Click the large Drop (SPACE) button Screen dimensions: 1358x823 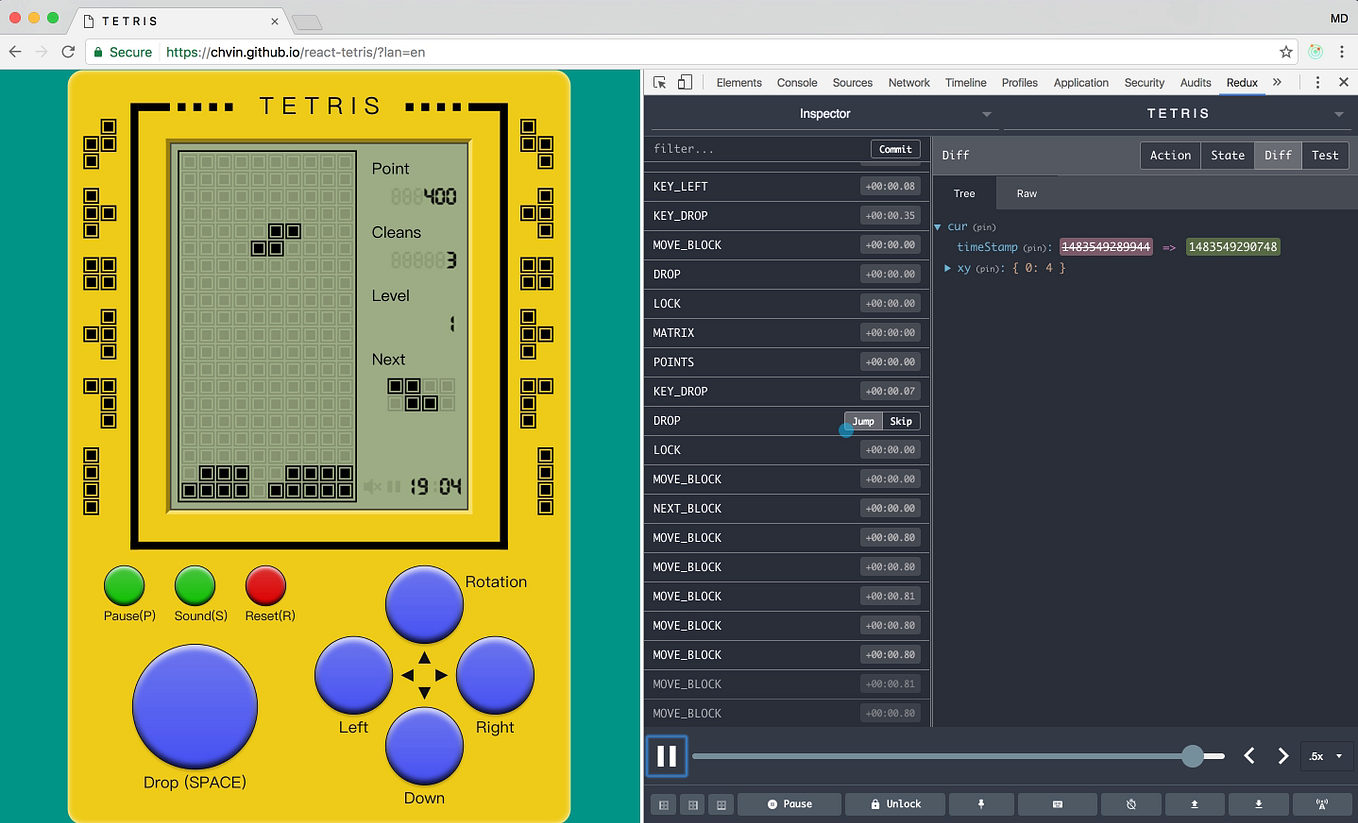coord(195,707)
